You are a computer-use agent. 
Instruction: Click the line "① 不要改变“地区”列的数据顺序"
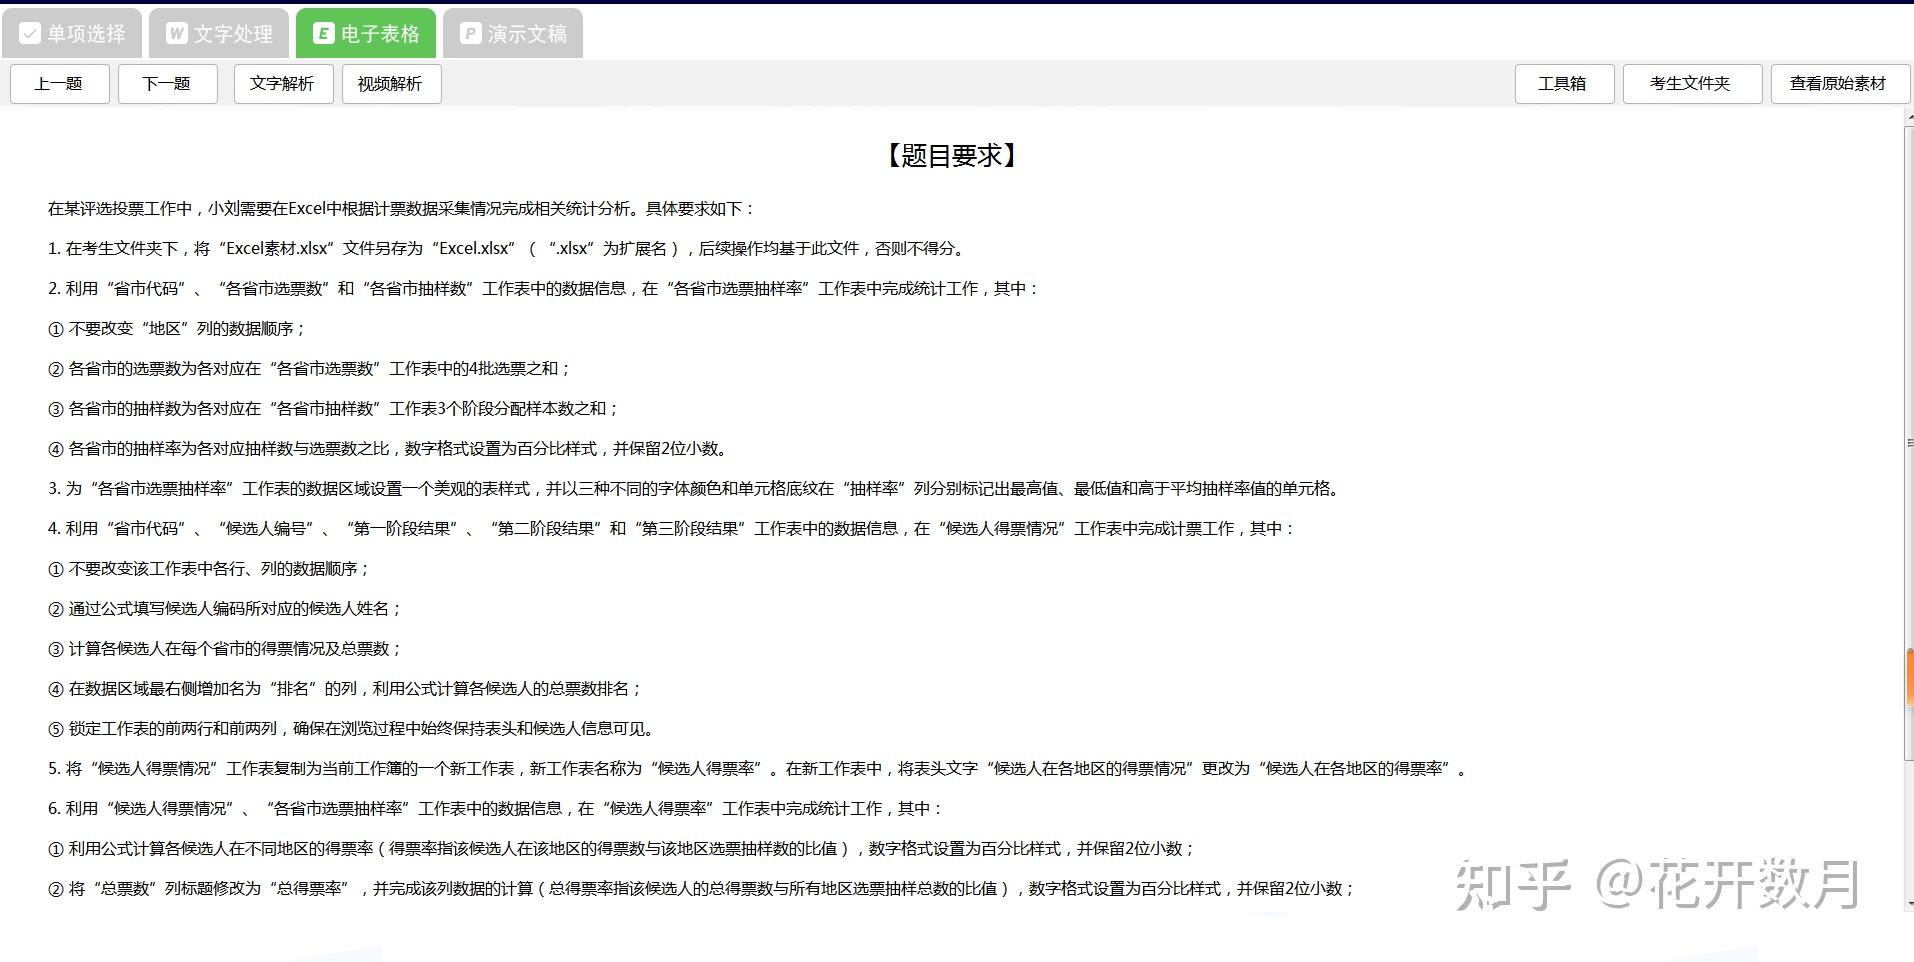coord(178,329)
